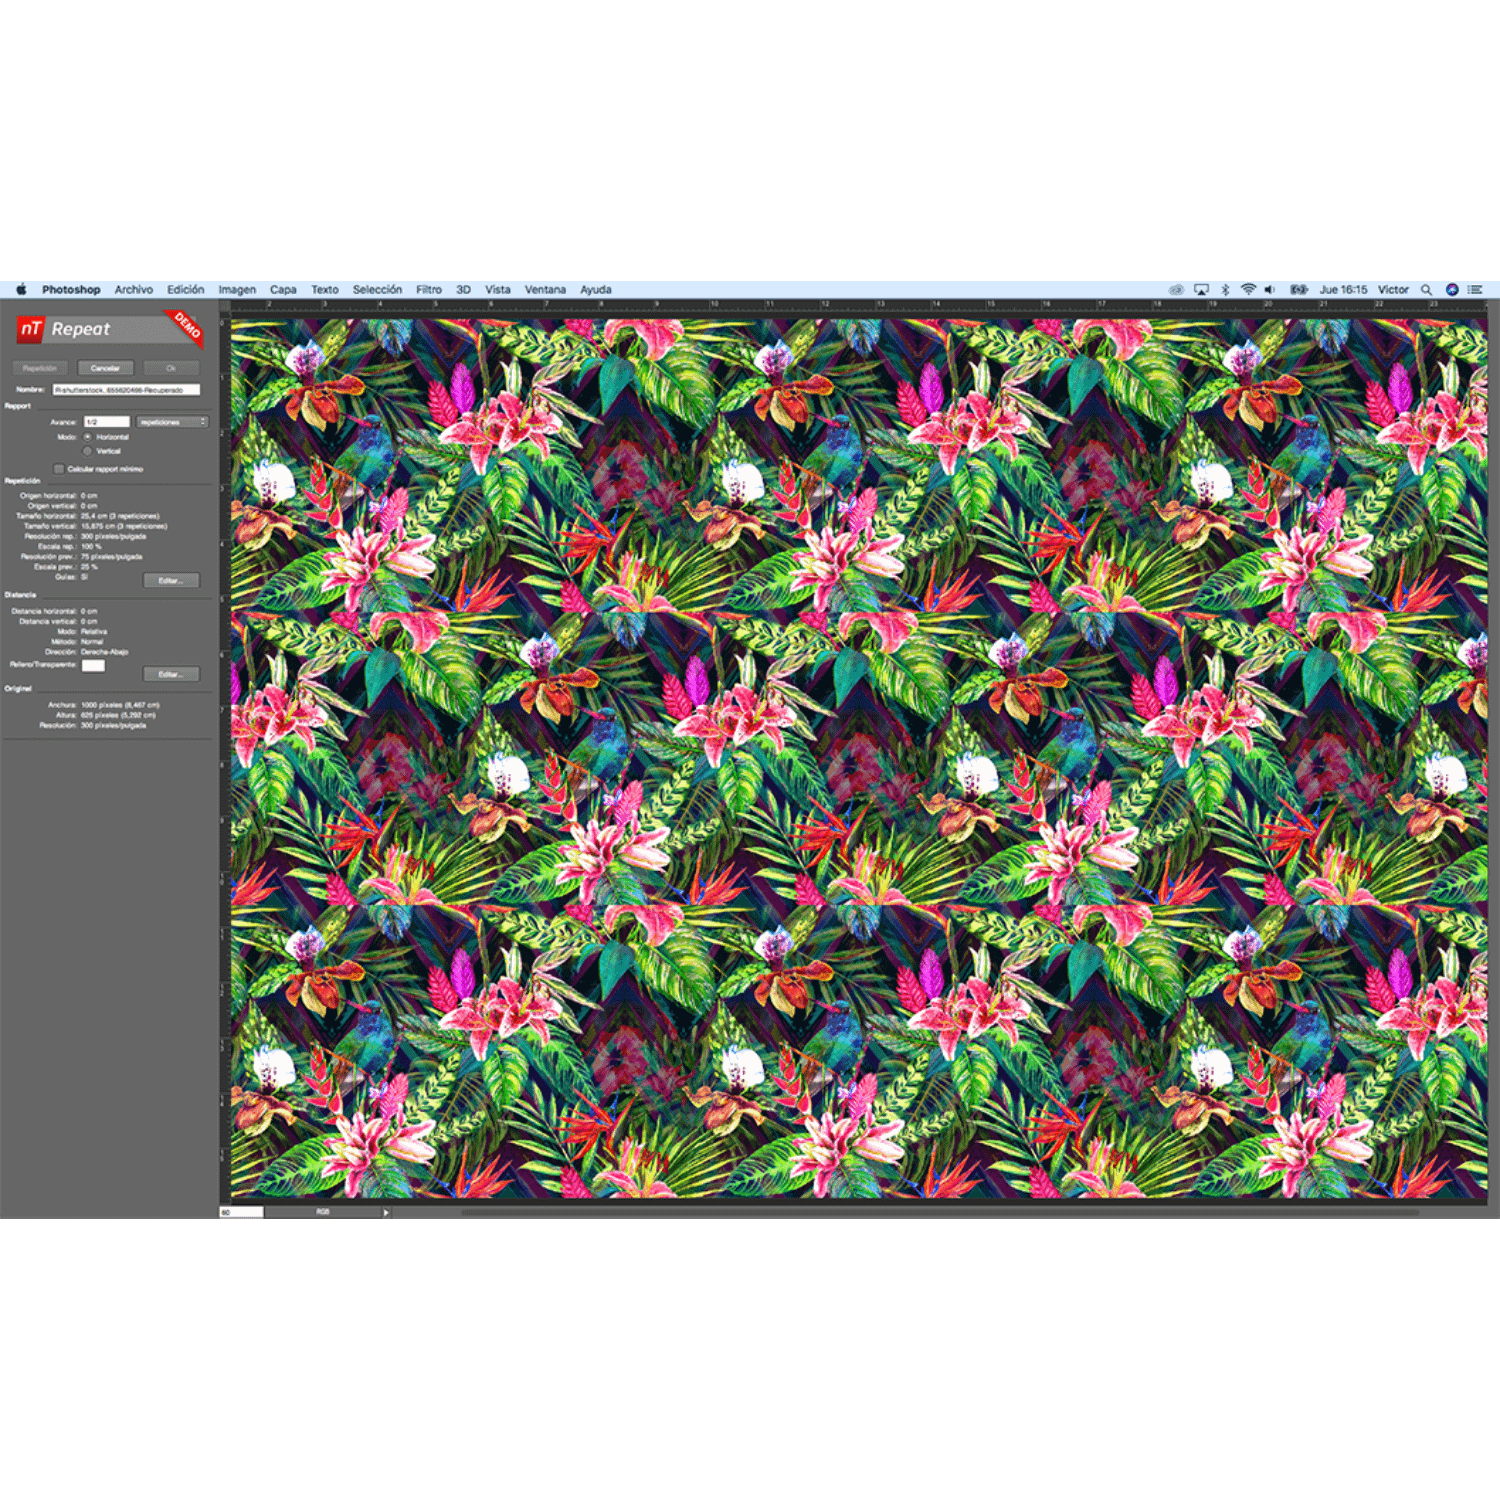The width and height of the screenshot is (1500, 1500).
Task: Click the Repetición button
Action: [x=40, y=368]
